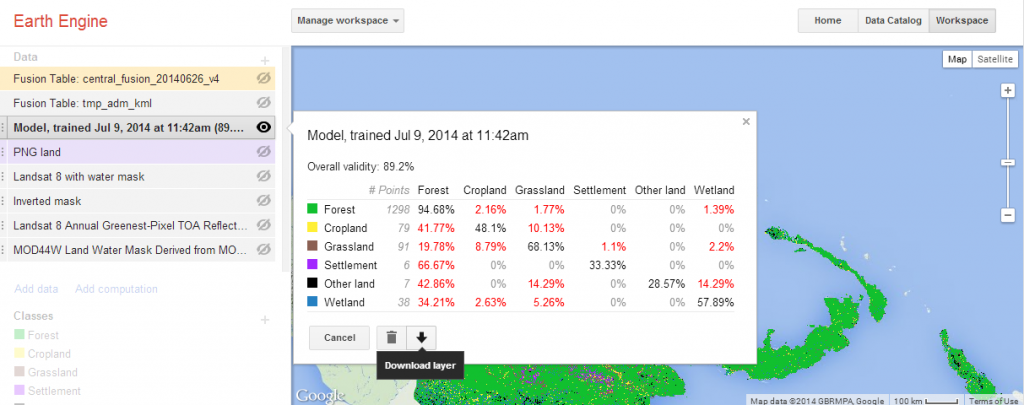Click the map zoom slider handle
The image size is (1024, 405).
1008,163
